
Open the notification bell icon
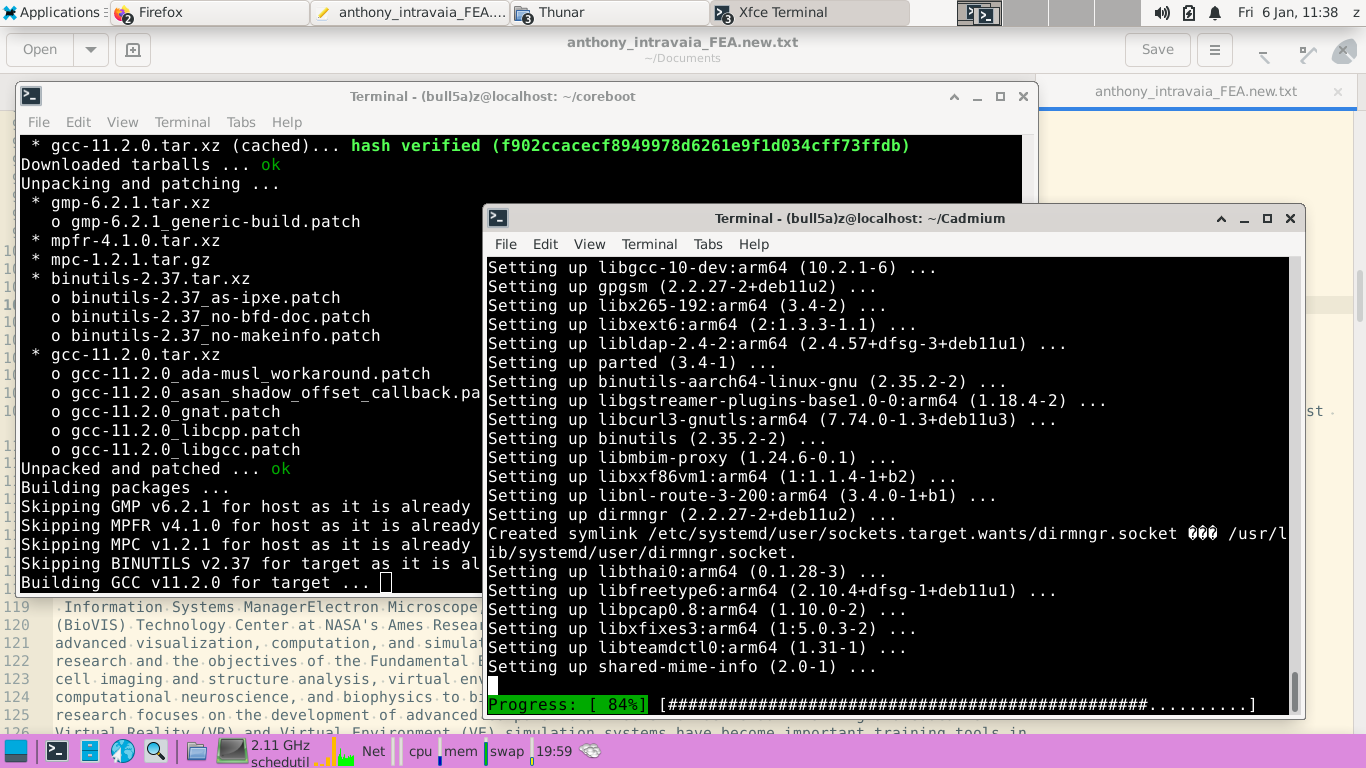click(x=1215, y=13)
